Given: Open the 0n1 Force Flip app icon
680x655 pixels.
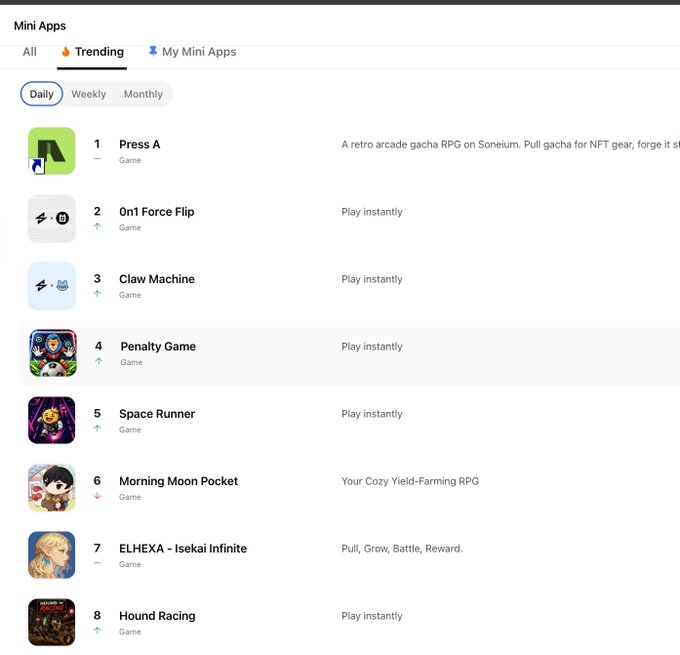Looking at the screenshot, I should 52,218.
